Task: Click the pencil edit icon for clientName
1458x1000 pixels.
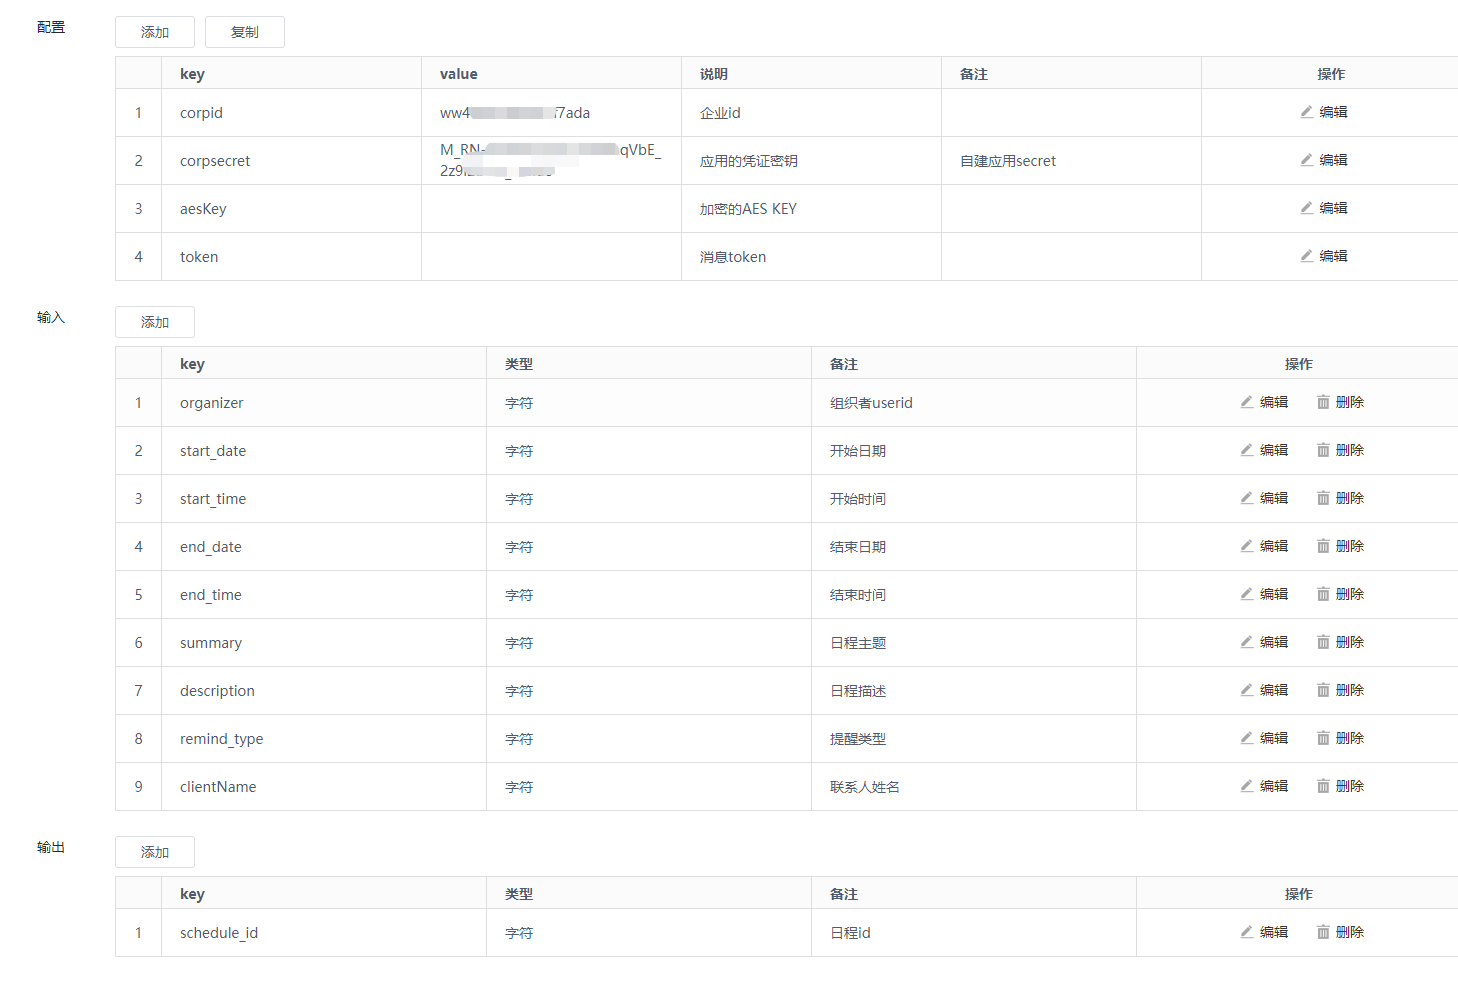Action: coord(1246,786)
